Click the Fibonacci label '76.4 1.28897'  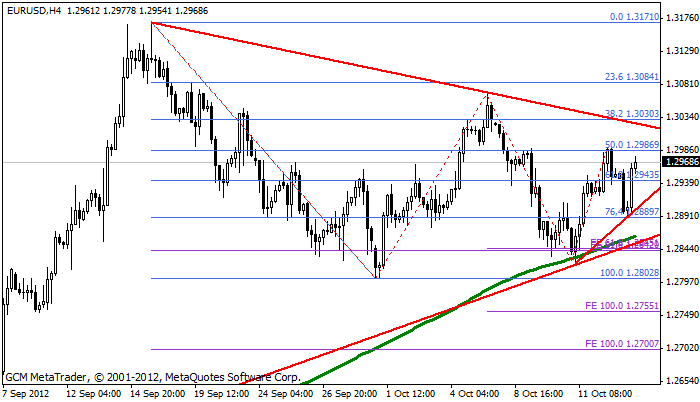click(632, 212)
